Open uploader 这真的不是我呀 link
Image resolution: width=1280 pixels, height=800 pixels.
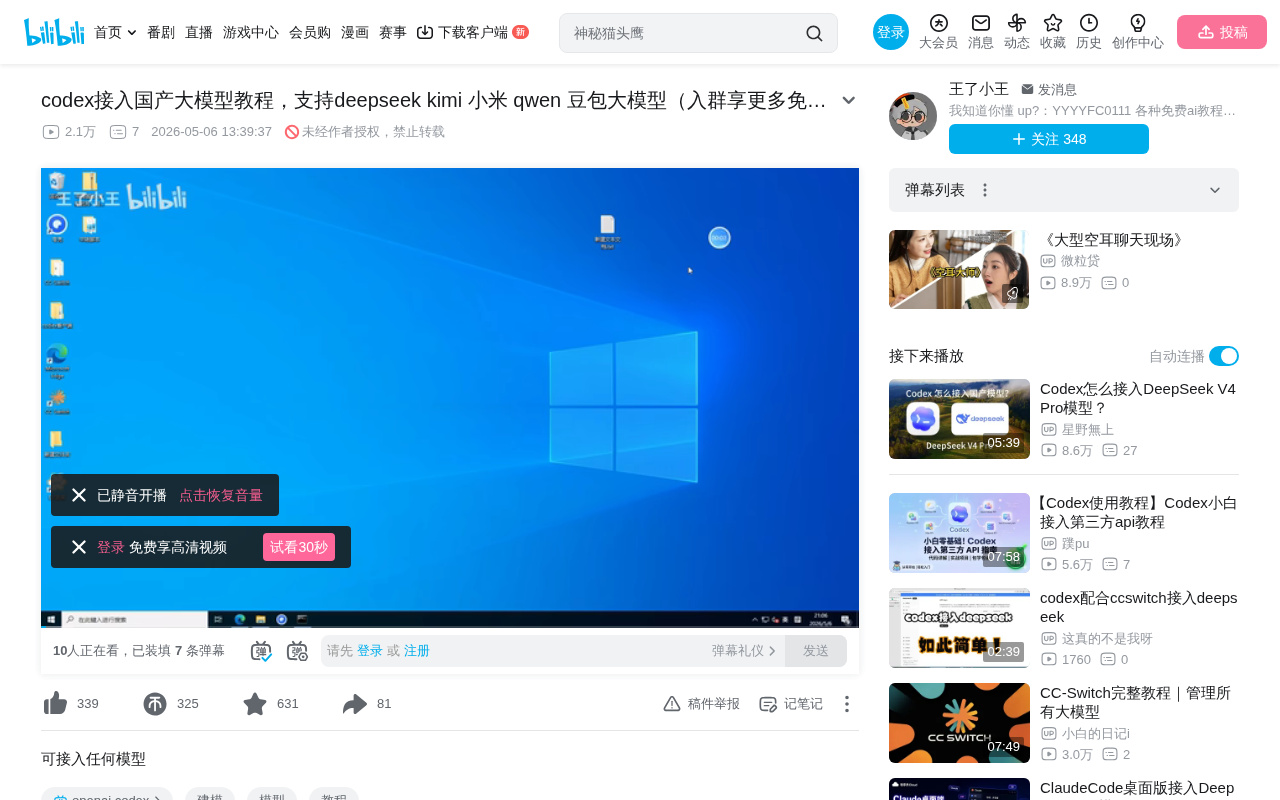(x=1107, y=638)
